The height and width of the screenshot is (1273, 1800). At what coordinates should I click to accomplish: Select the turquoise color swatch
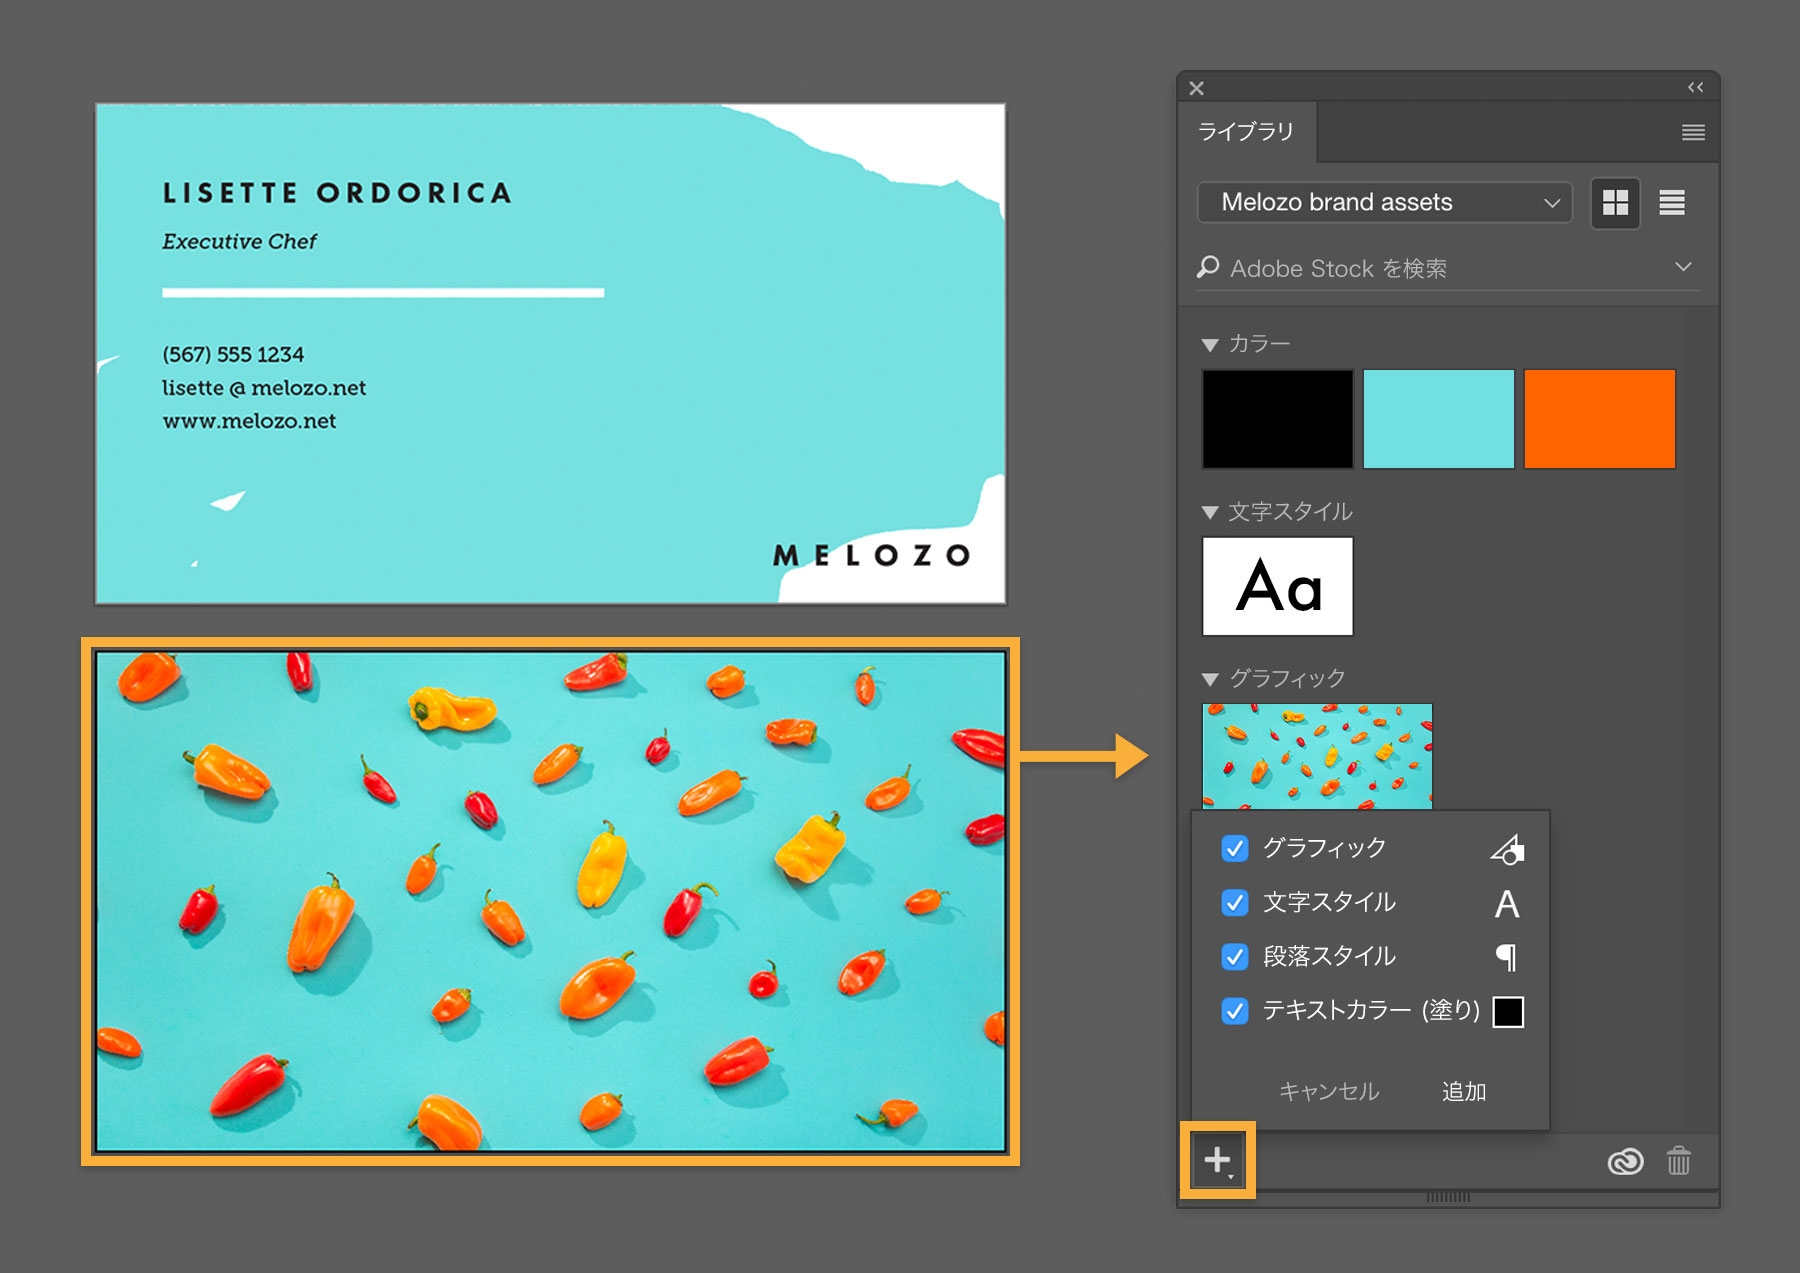pos(1438,419)
